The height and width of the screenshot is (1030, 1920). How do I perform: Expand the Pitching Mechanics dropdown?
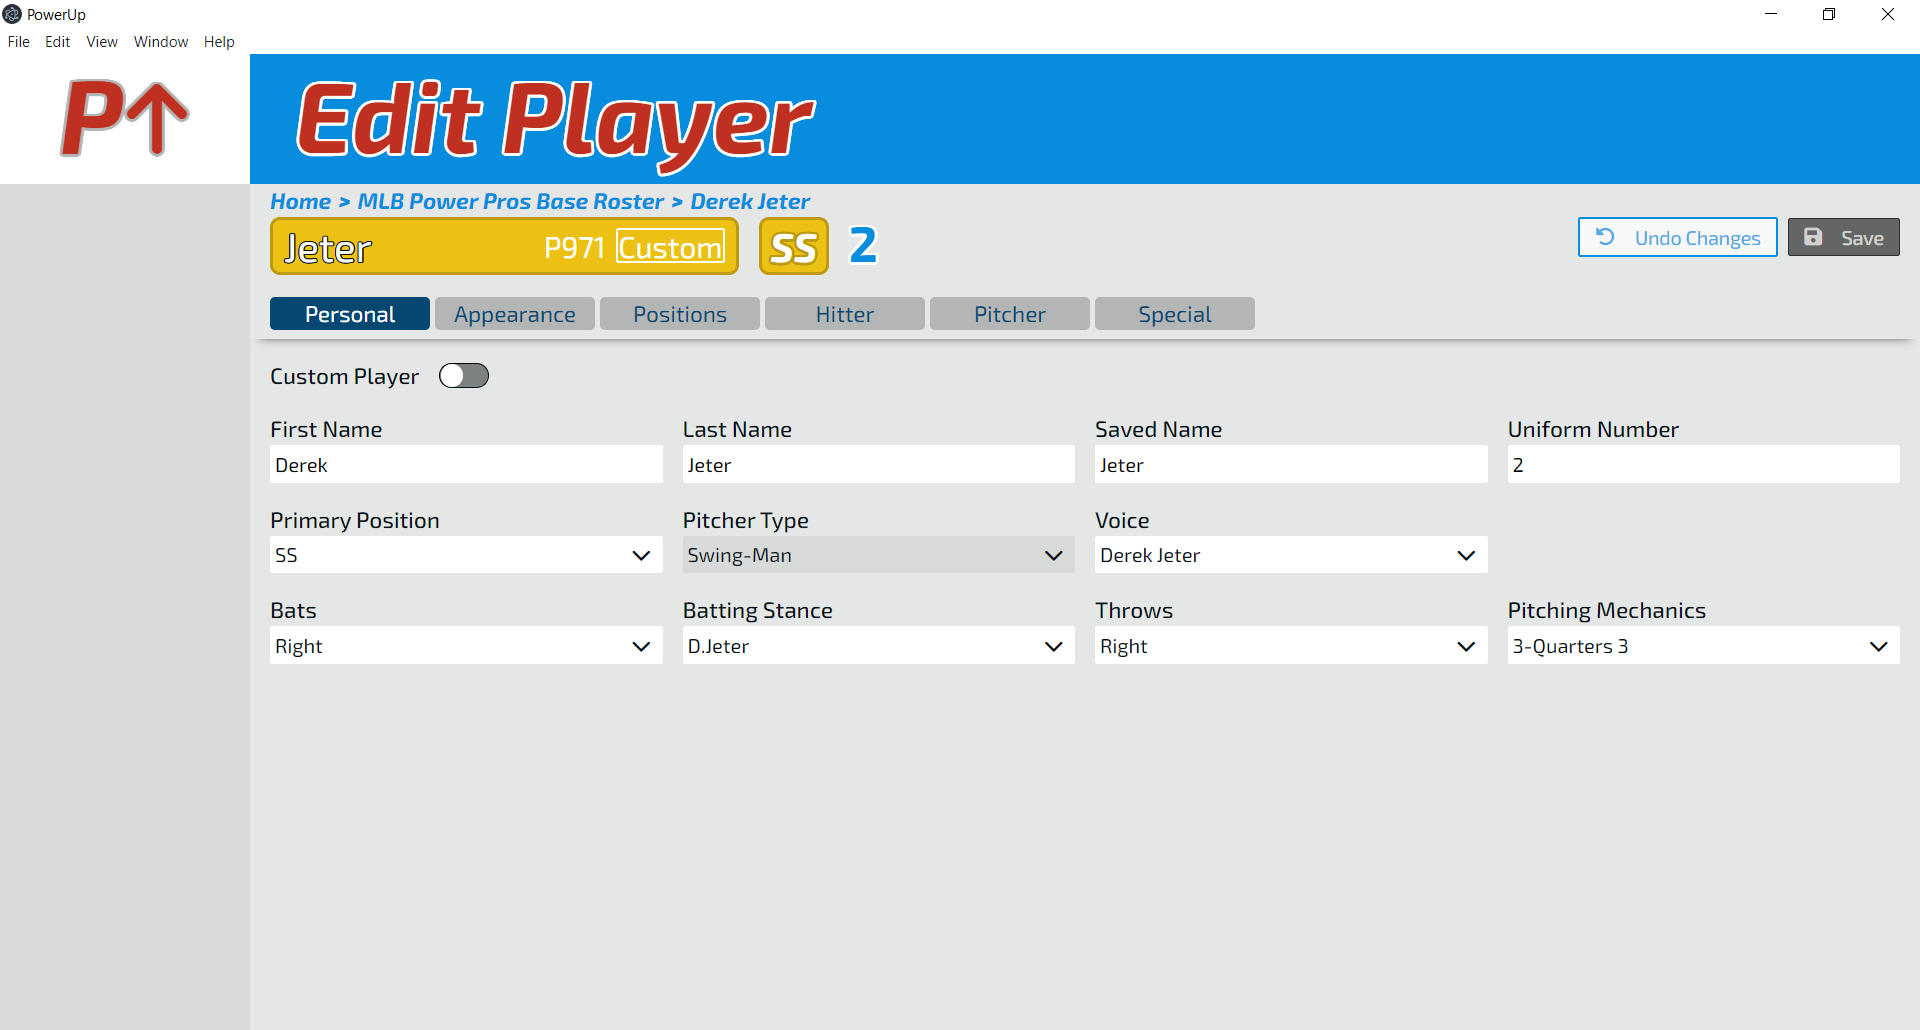(x=1703, y=646)
